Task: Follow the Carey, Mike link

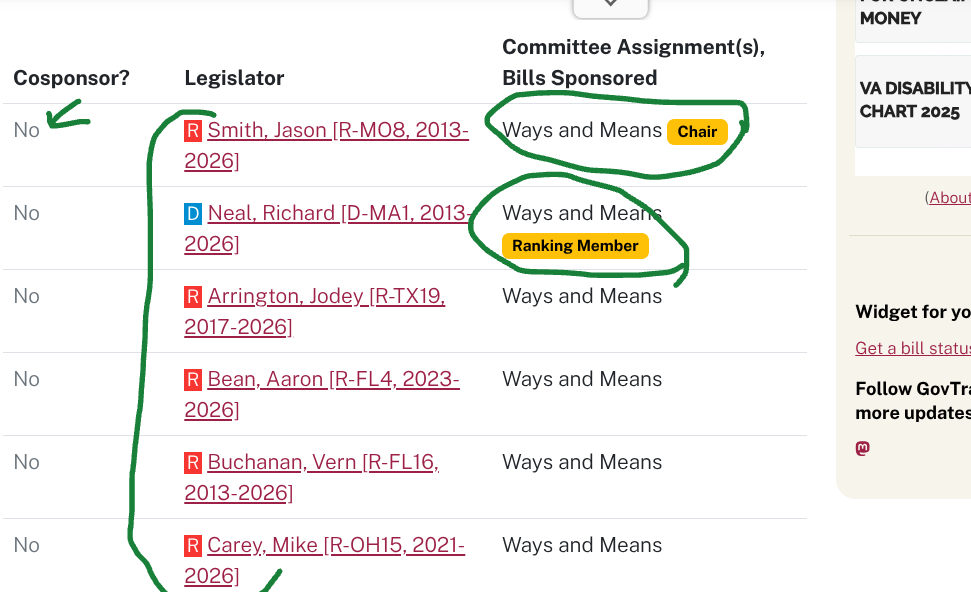Action: click(335, 545)
